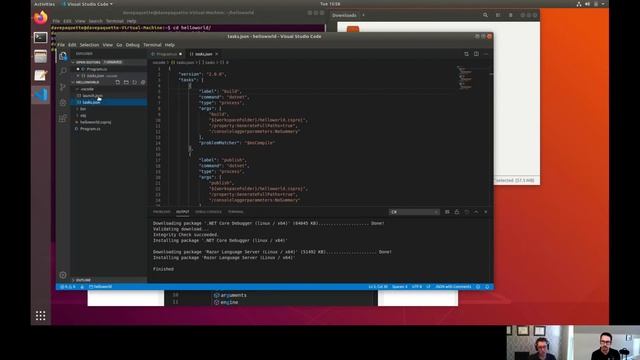The image size is (640, 360).
Task: Show Applications grid in the dock
Action: click(40, 316)
